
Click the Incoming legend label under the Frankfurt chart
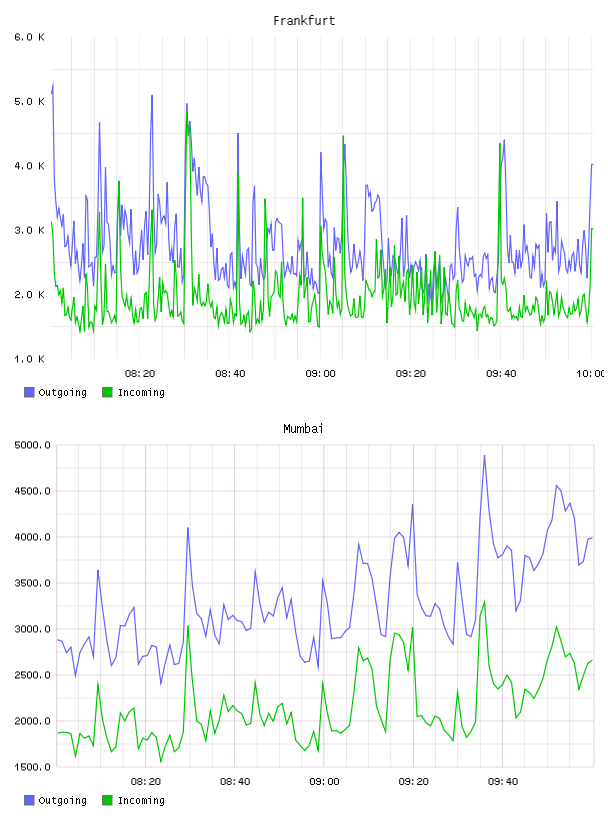click(141, 392)
